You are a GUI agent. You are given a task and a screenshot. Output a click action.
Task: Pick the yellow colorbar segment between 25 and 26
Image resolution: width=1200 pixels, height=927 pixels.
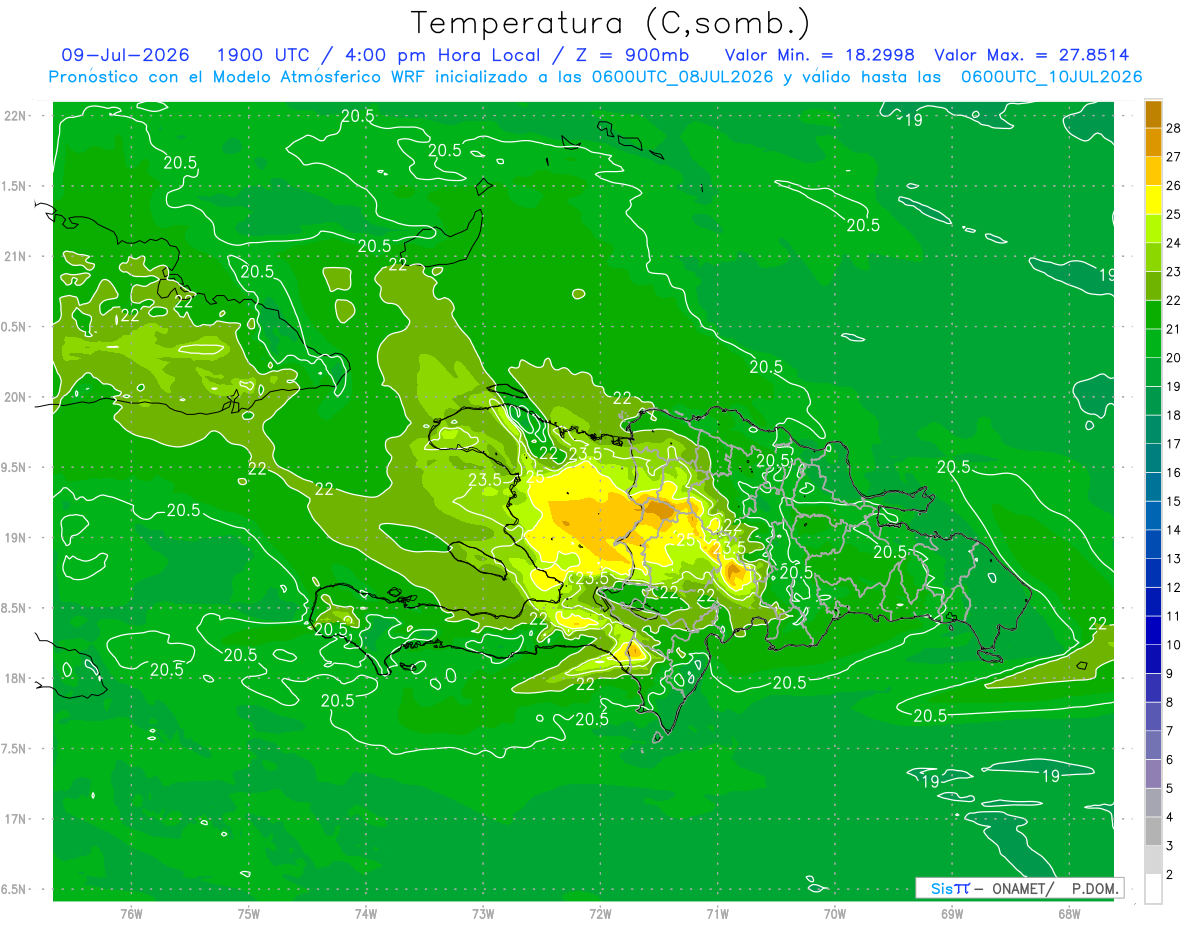tap(1153, 200)
